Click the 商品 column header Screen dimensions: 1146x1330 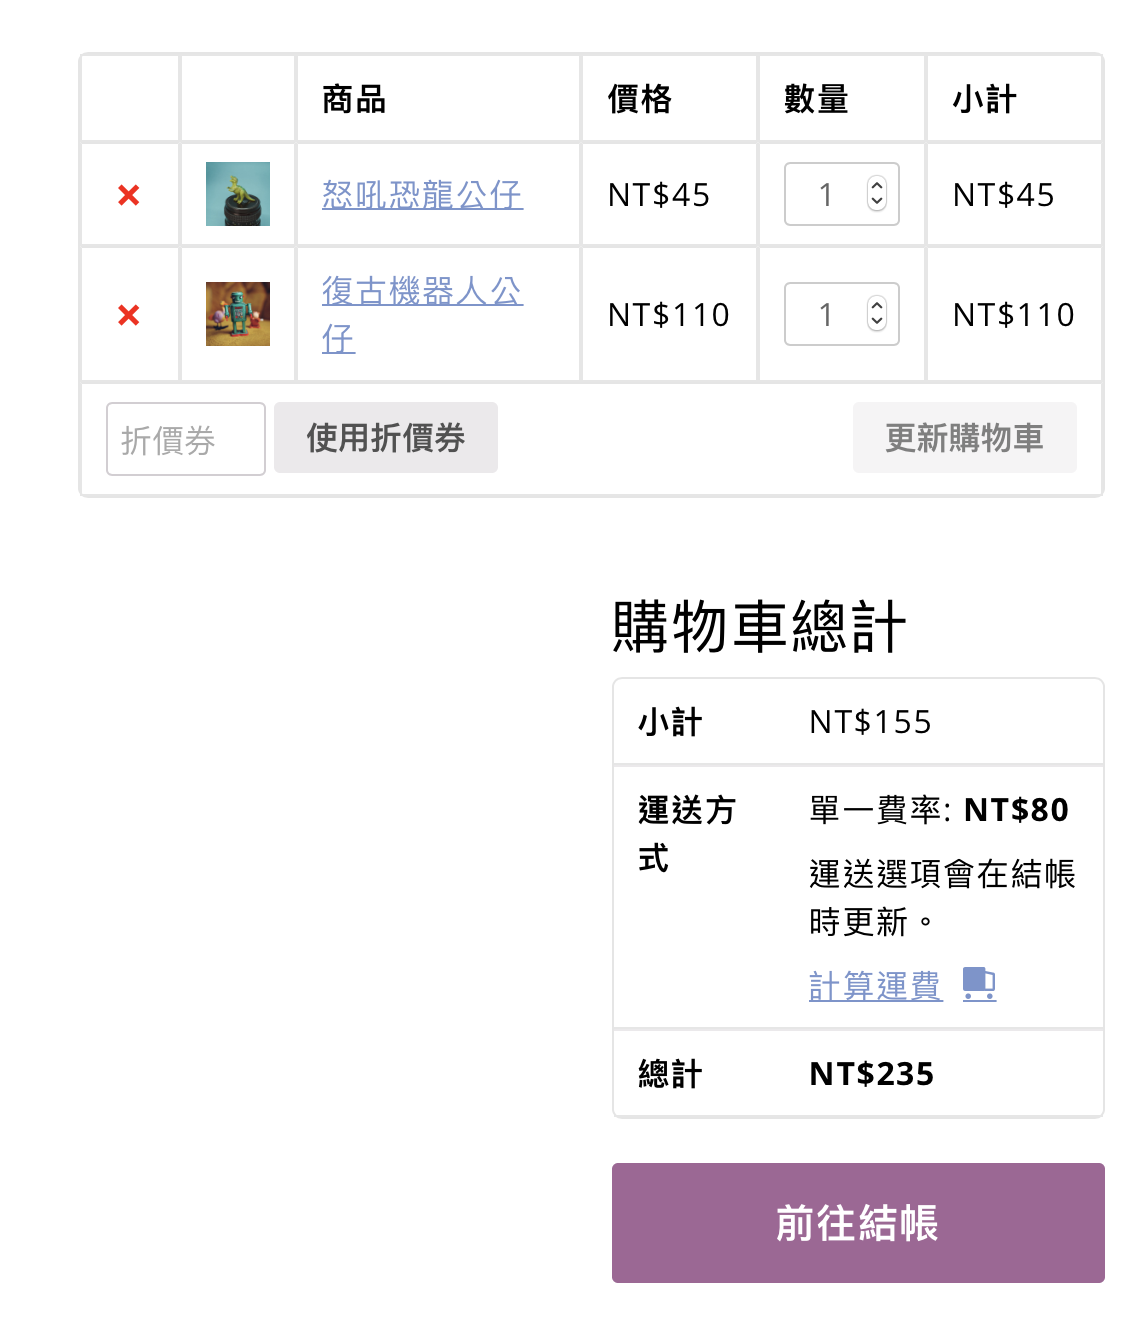point(354,100)
